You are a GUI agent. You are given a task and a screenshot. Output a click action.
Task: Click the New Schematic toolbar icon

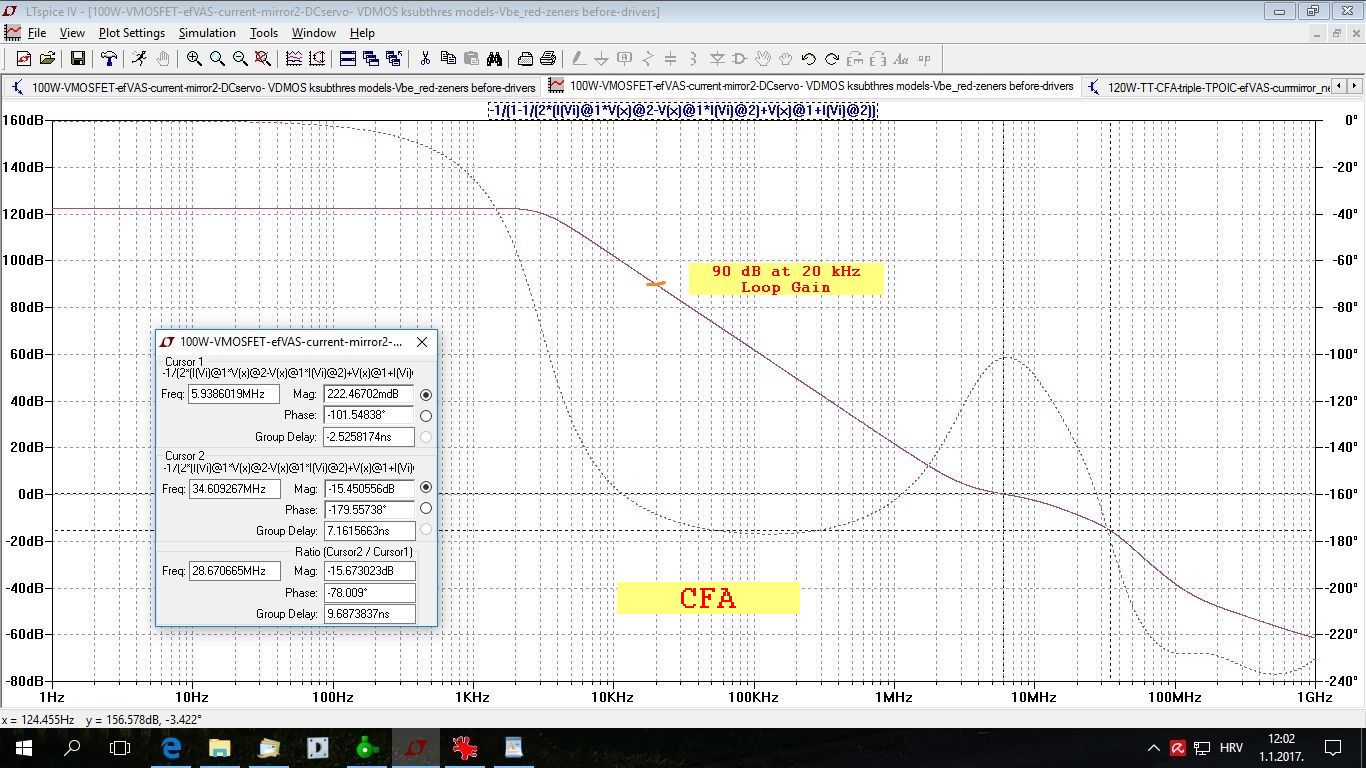23,59
